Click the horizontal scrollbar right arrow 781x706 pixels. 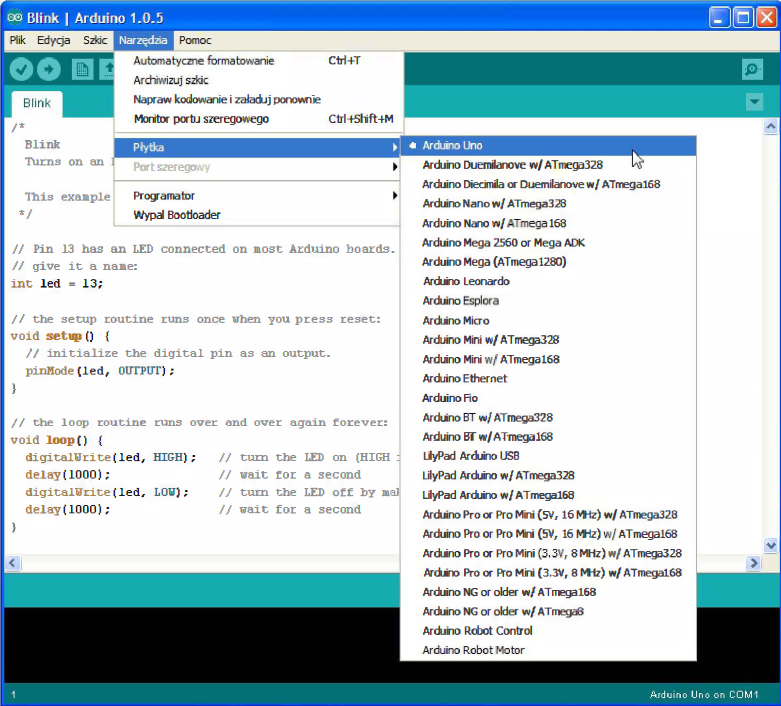tap(754, 563)
